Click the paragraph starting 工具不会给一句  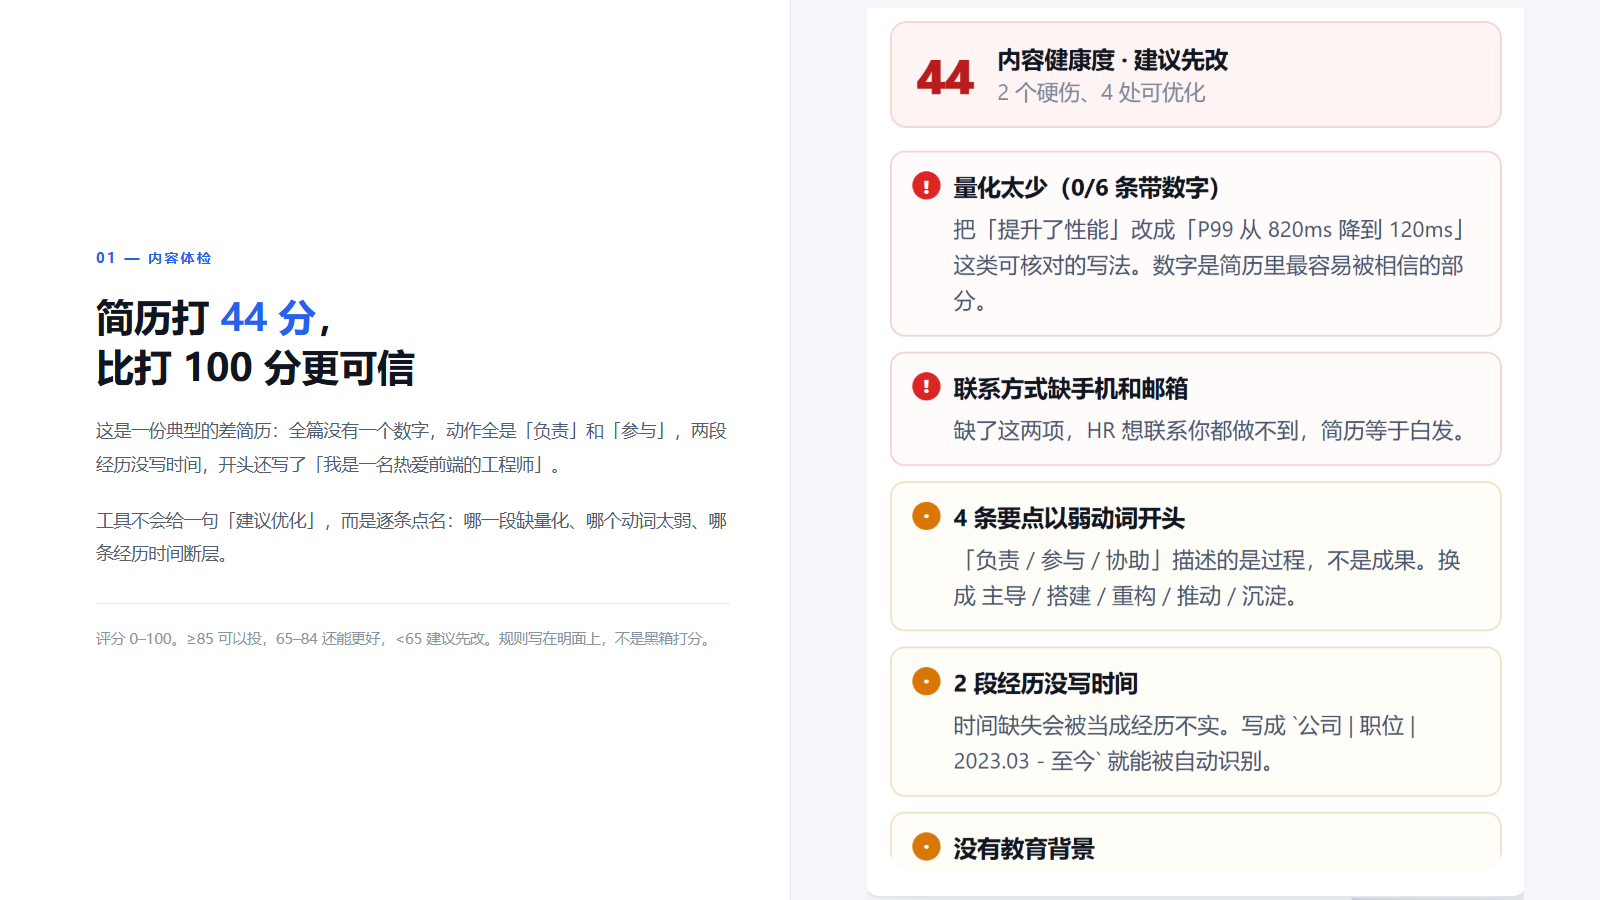(412, 537)
